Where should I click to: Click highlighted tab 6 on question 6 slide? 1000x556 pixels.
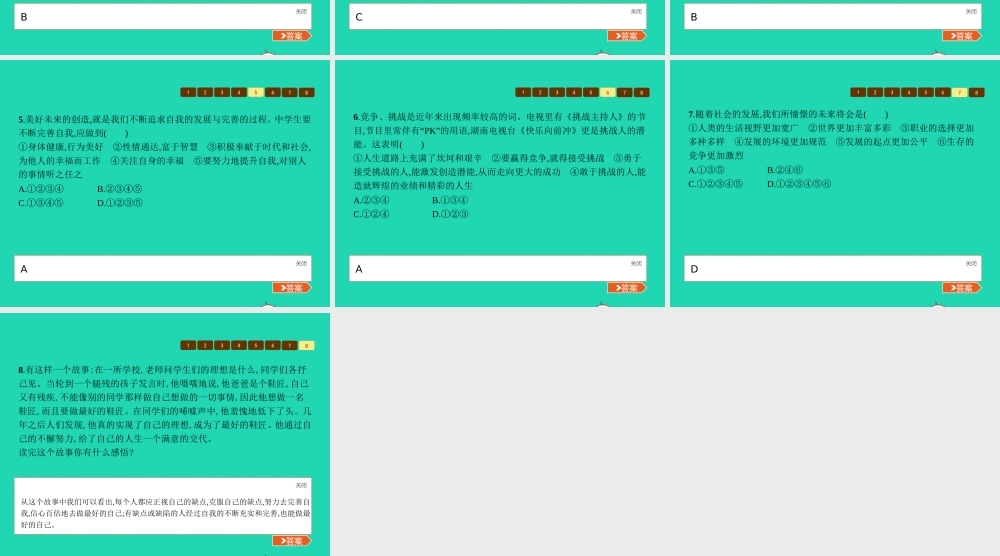pyautogui.click(x=607, y=92)
